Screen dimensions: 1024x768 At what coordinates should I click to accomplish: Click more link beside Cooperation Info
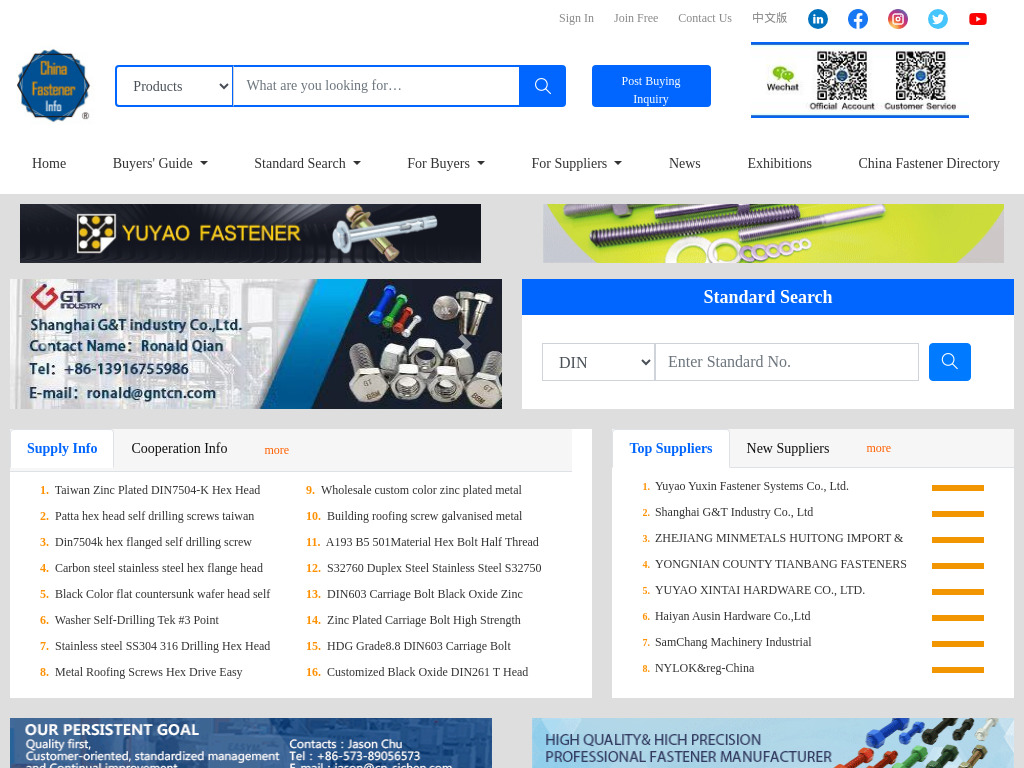pyautogui.click(x=276, y=450)
